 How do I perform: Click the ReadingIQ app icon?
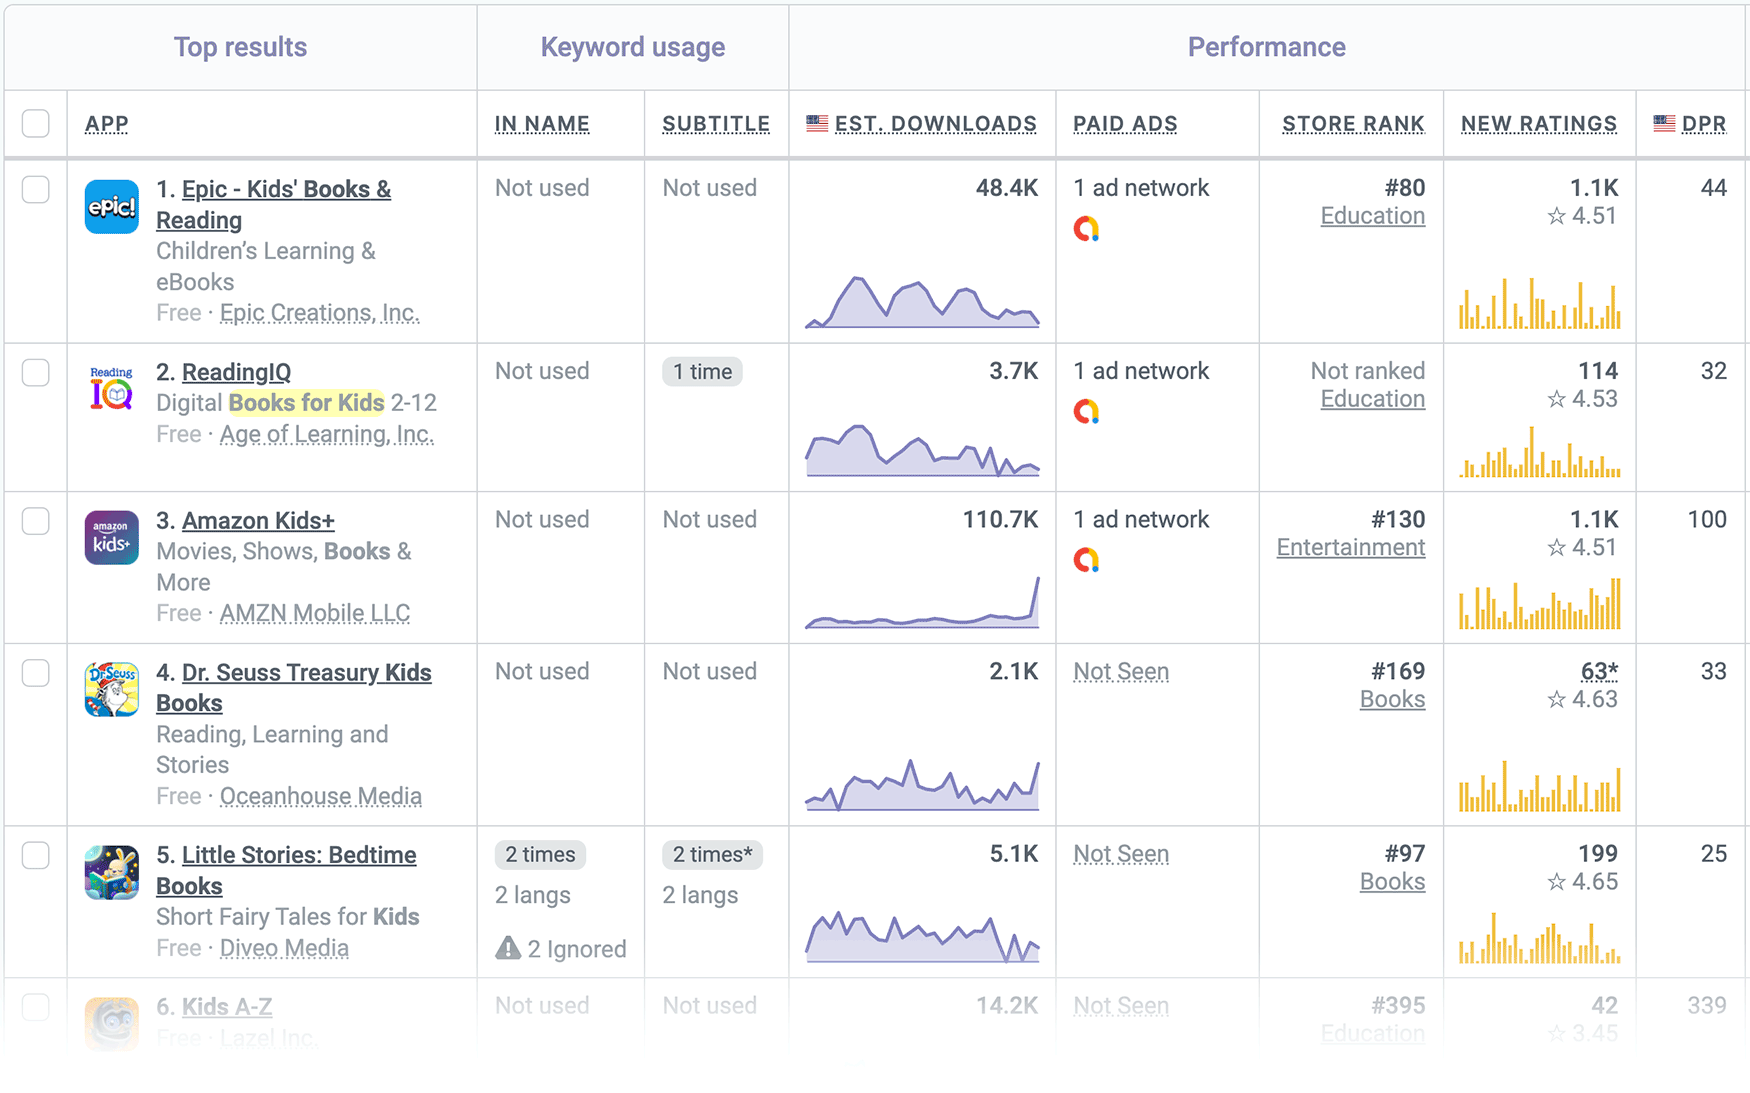click(x=111, y=389)
